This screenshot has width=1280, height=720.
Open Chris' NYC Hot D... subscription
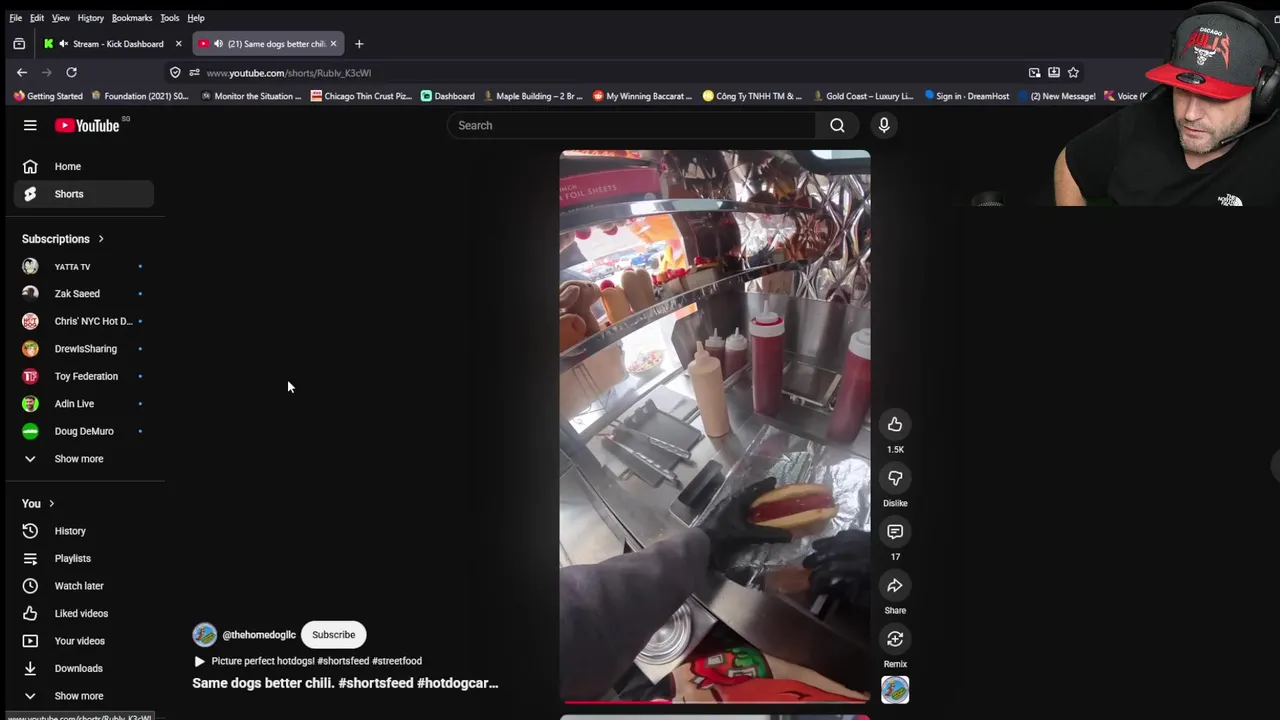click(84, 321)
